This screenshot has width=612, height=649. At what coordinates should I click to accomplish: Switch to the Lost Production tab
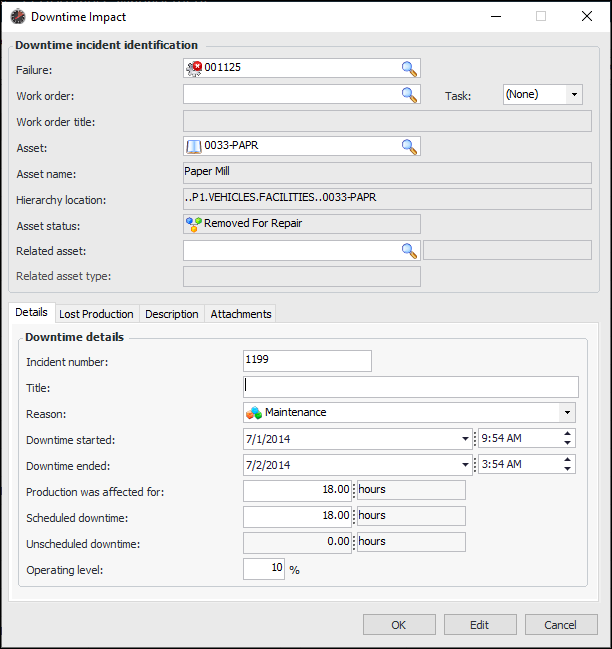96,314
